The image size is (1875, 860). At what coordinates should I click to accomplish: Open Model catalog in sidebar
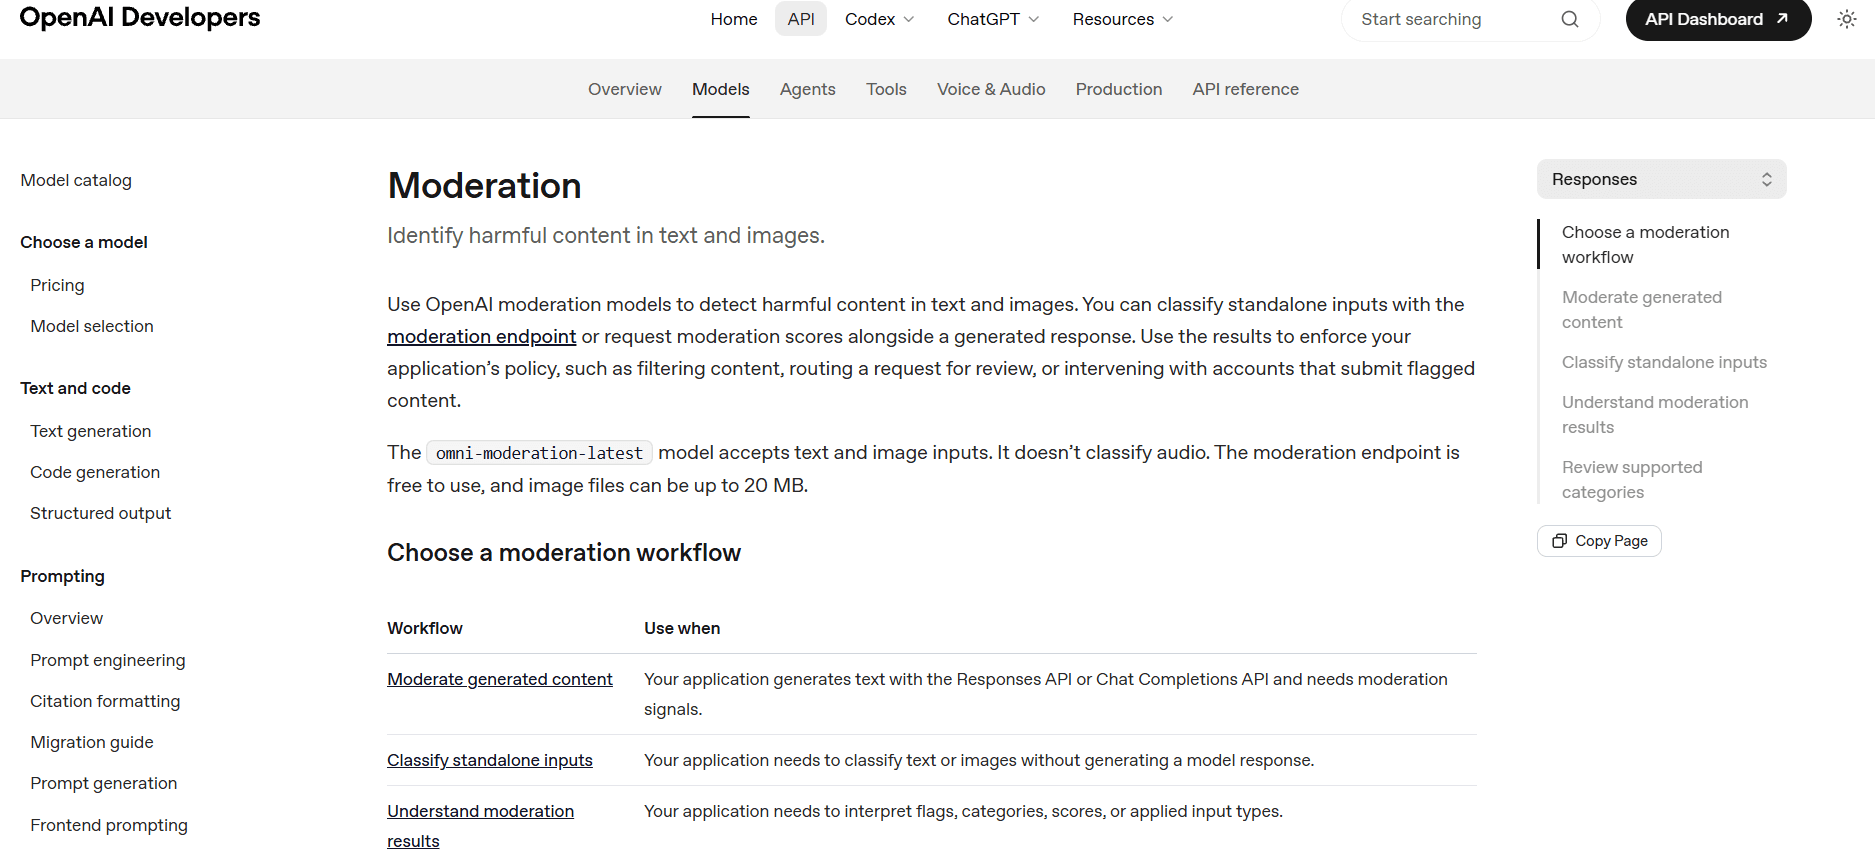[76, 180]
